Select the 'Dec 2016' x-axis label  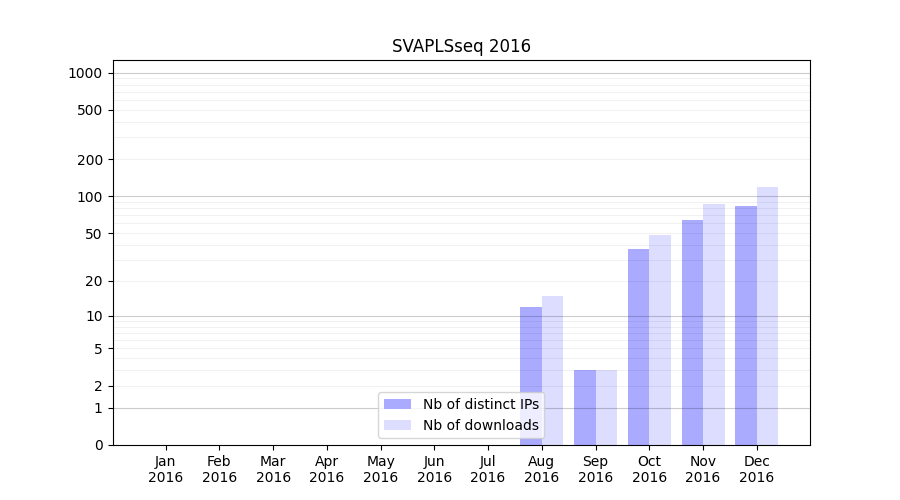point(757,469)
